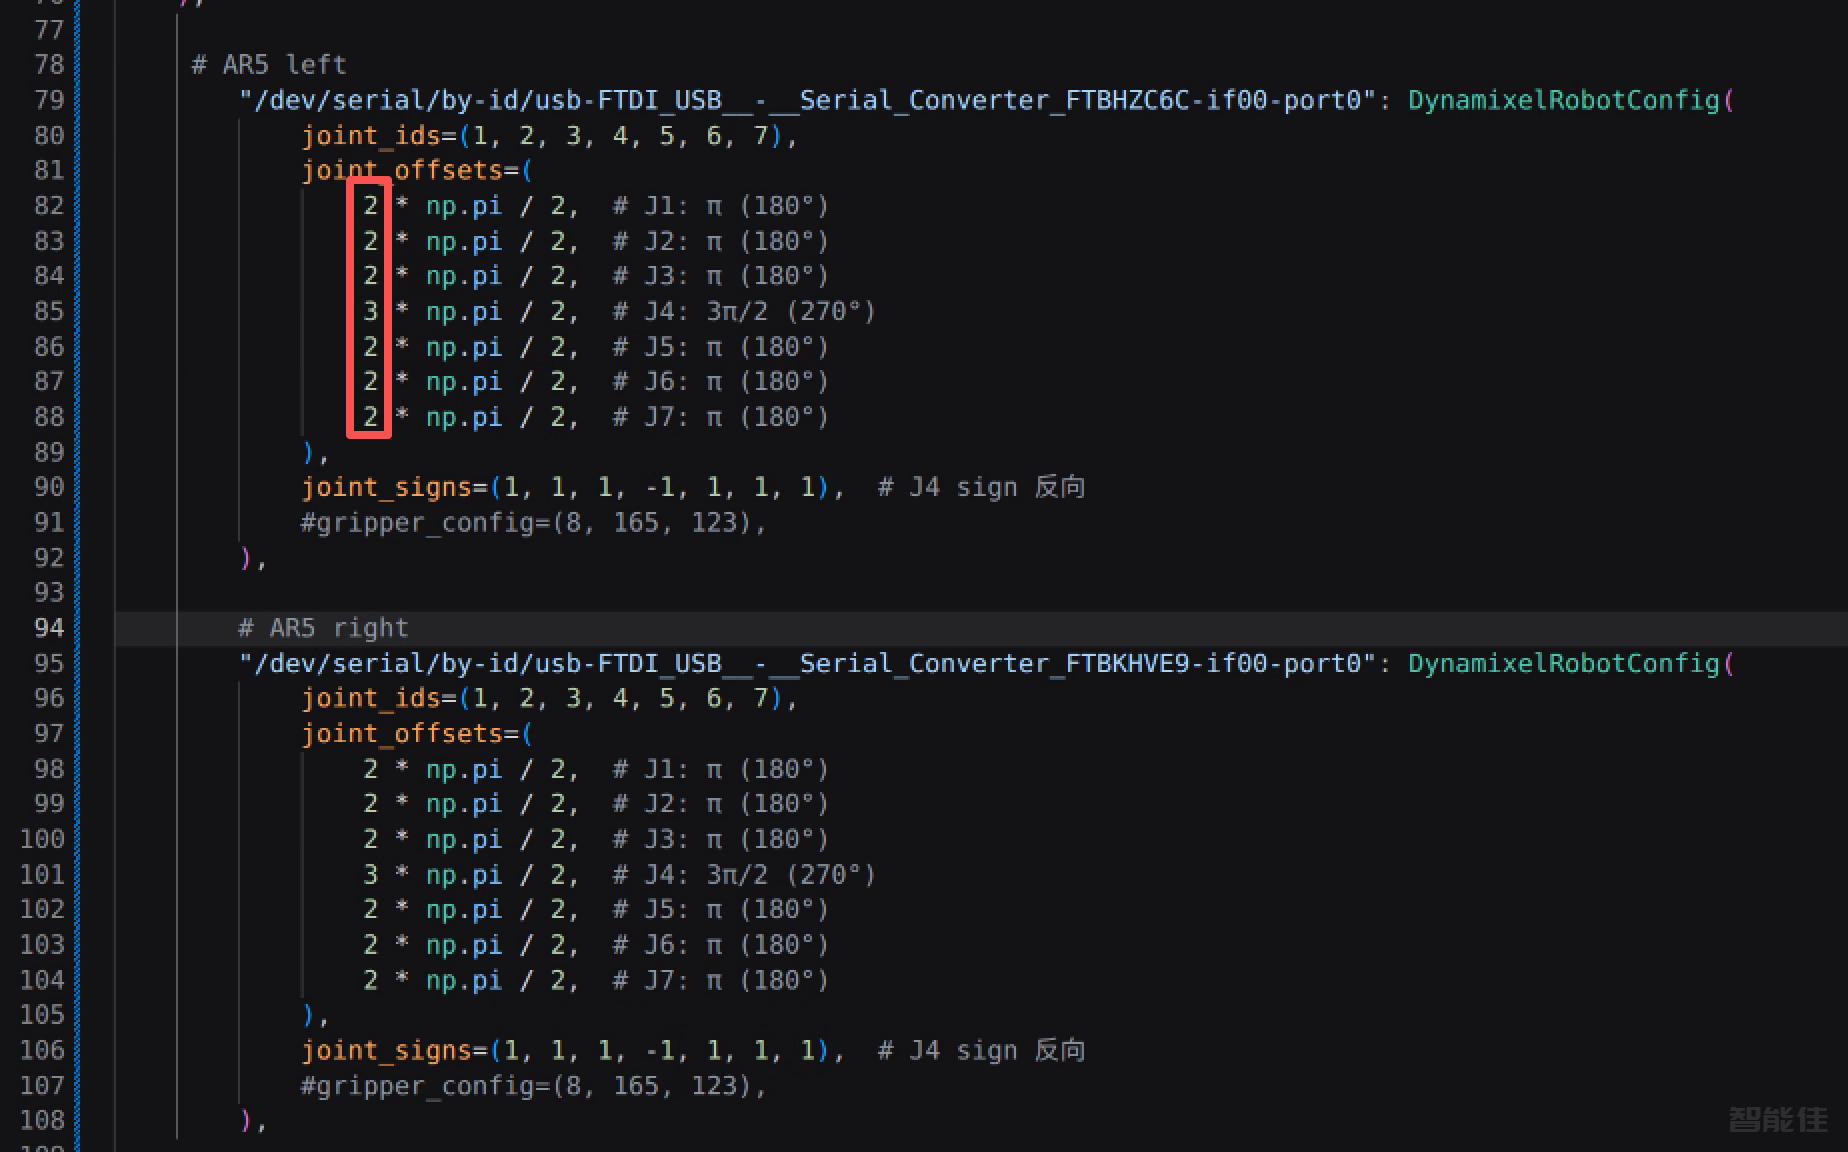Click joint_signs on line 90
Image resolution: width=1848 pixels, height=1152 pixels.
pos(387,487)
